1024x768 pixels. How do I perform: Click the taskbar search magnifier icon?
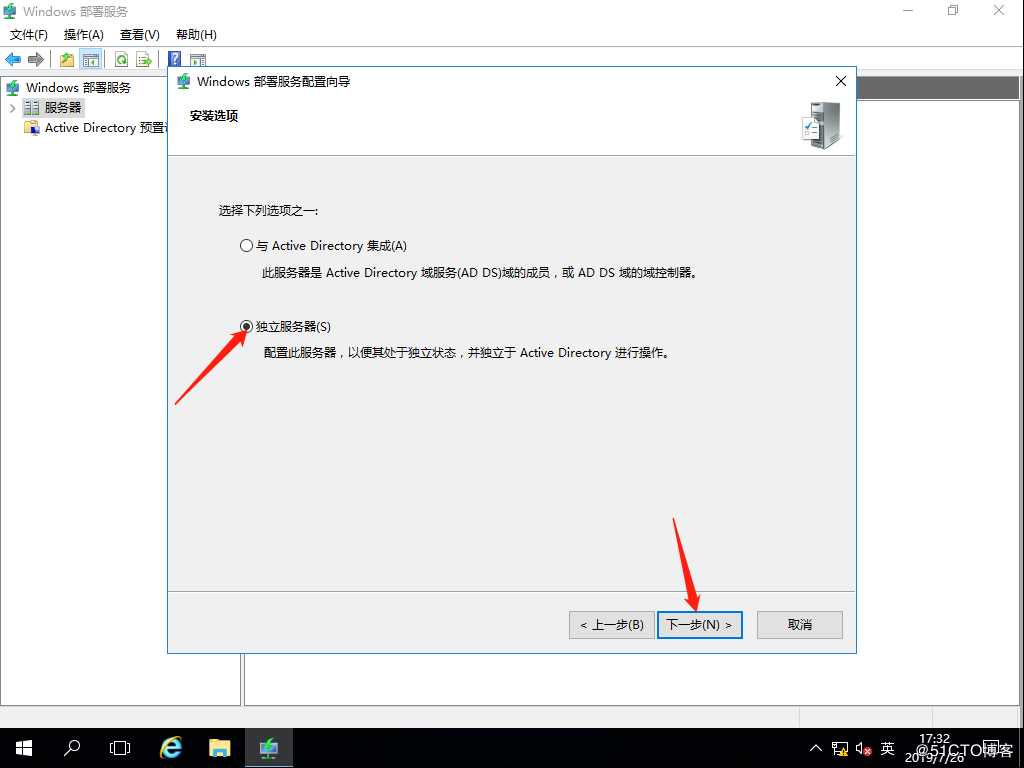[72, 748]
